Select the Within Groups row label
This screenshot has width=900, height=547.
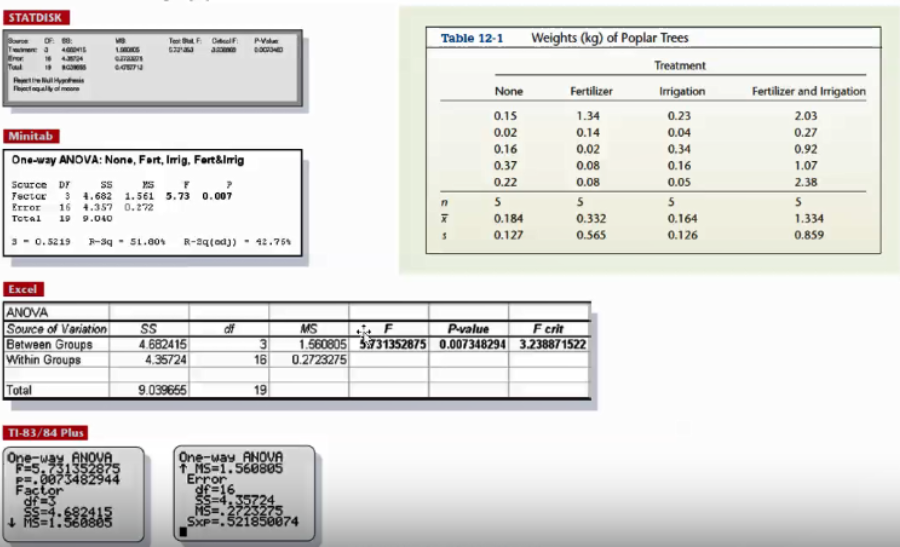click(x=44, y=360)
